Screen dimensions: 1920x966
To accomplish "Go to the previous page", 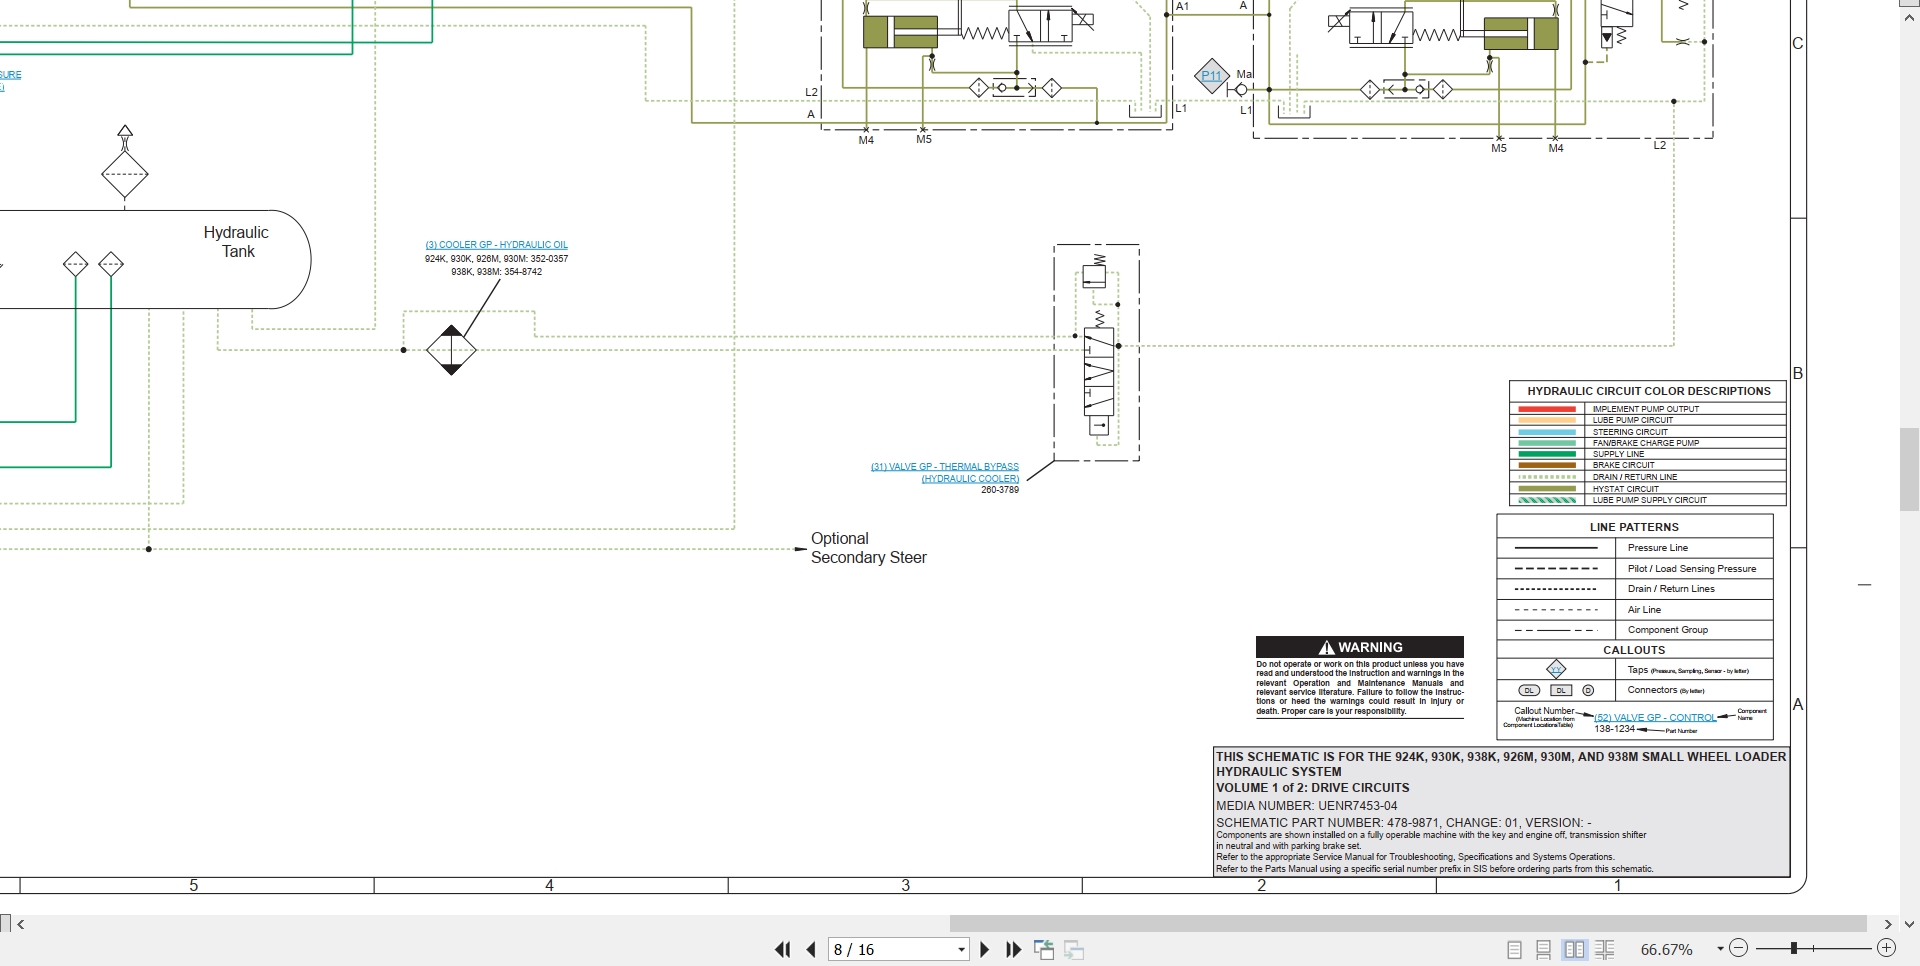I will (811, 950).
